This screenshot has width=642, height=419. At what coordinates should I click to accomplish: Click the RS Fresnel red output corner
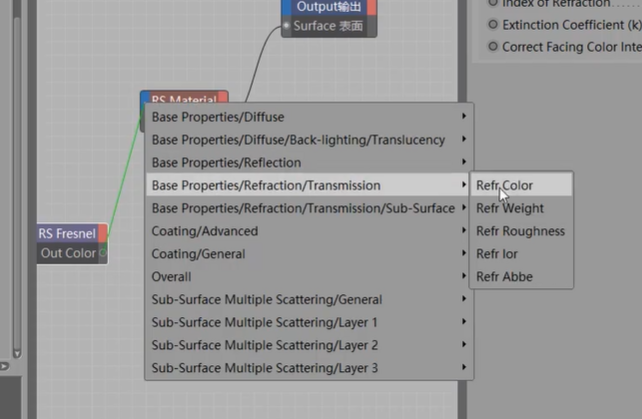click(103, 233)
